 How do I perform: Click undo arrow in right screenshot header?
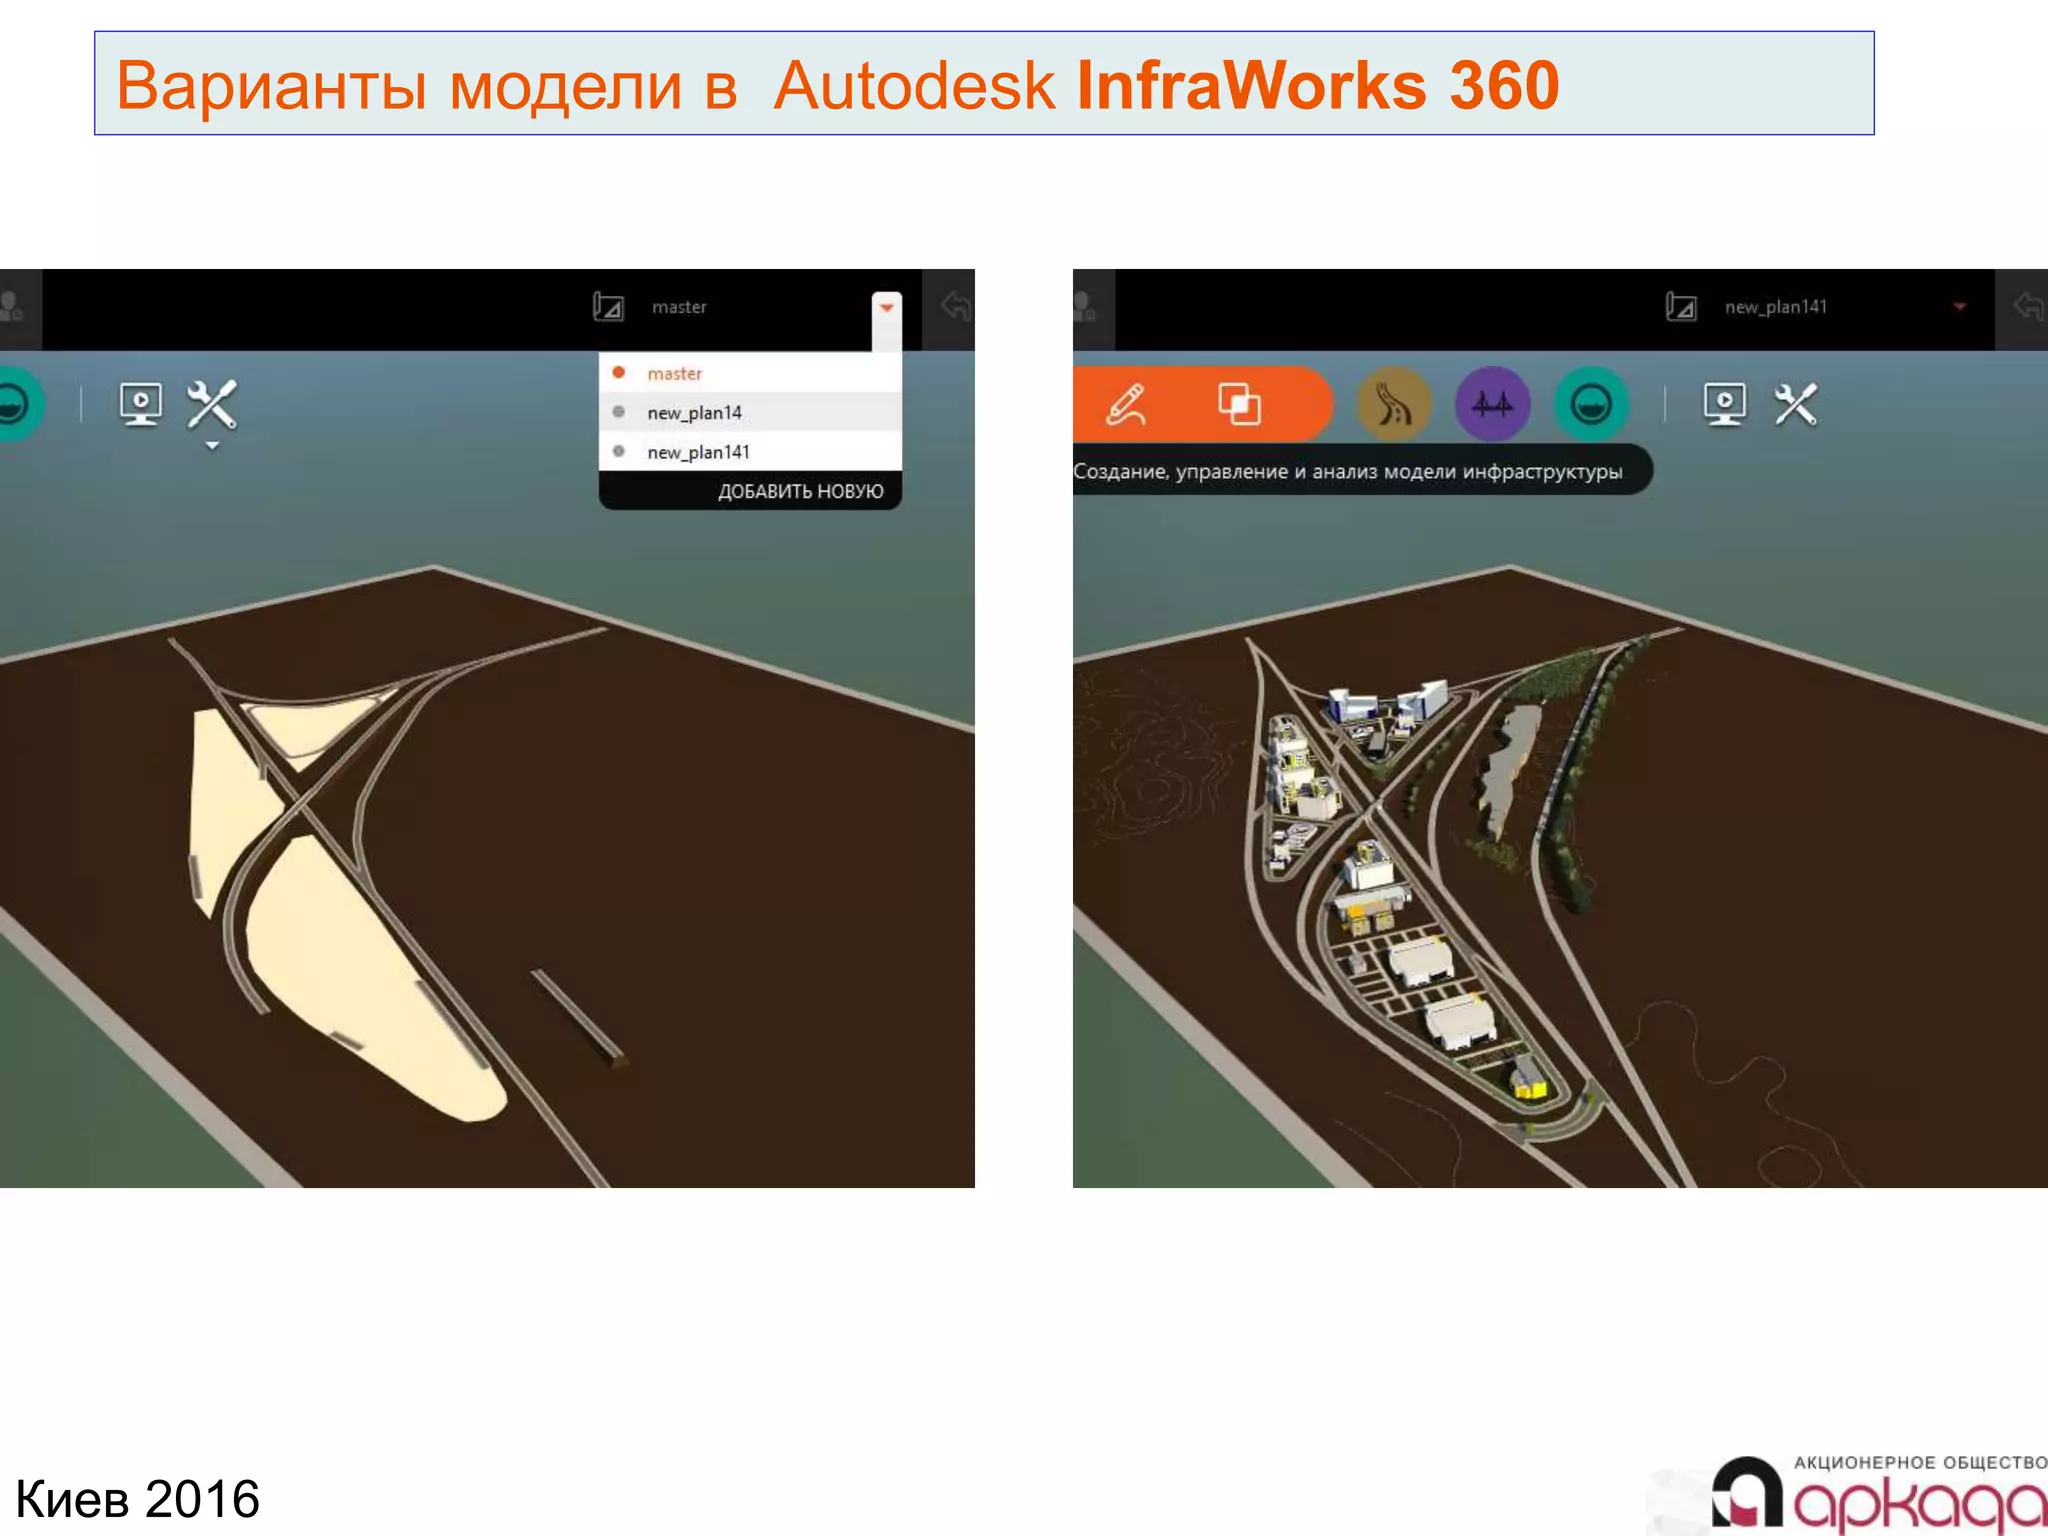coord(2028,306)
